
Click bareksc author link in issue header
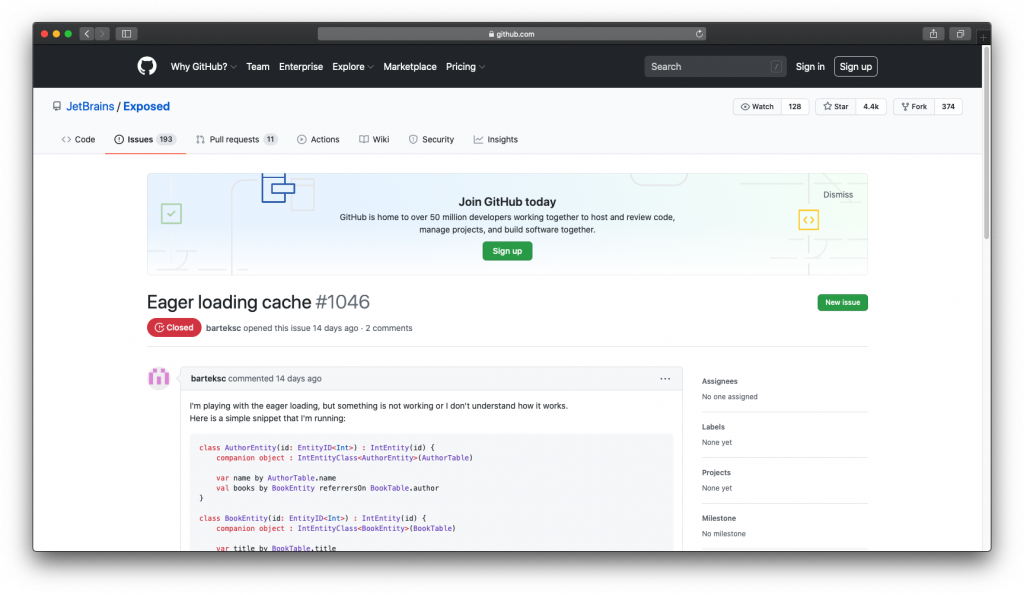pyautogui.click(x=223, y=328)
